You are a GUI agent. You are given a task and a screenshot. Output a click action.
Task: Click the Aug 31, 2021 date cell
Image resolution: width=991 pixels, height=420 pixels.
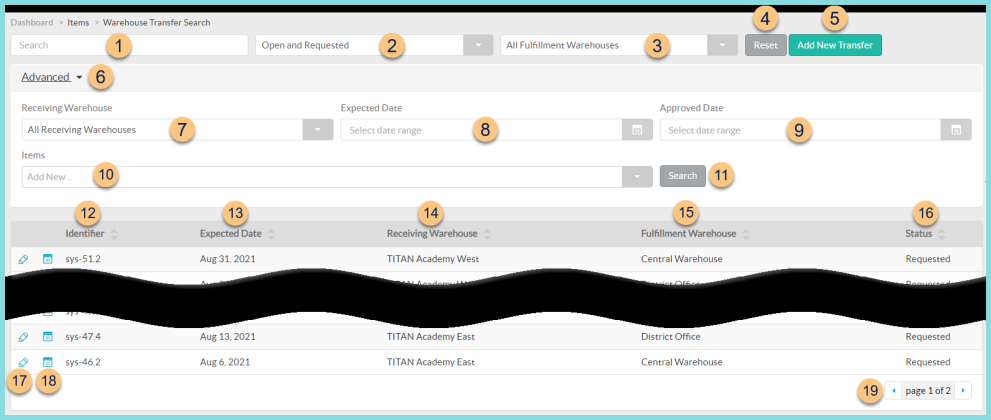[x=228, y=259]
